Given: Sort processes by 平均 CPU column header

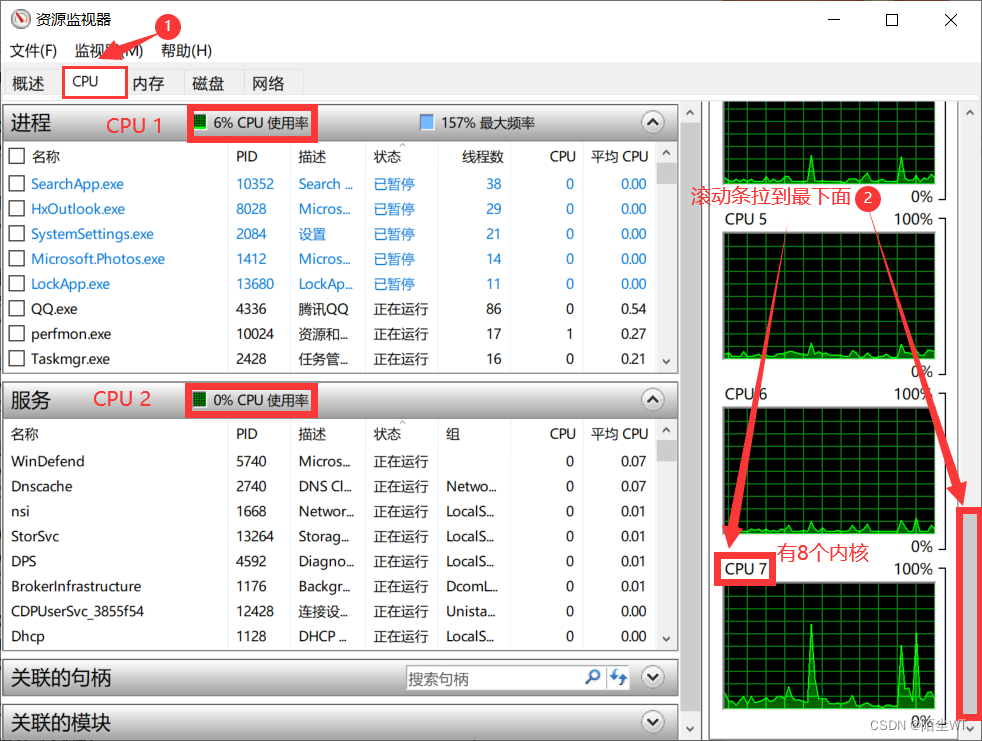Looking at the screenshot, I should click(x=619, y=157).
